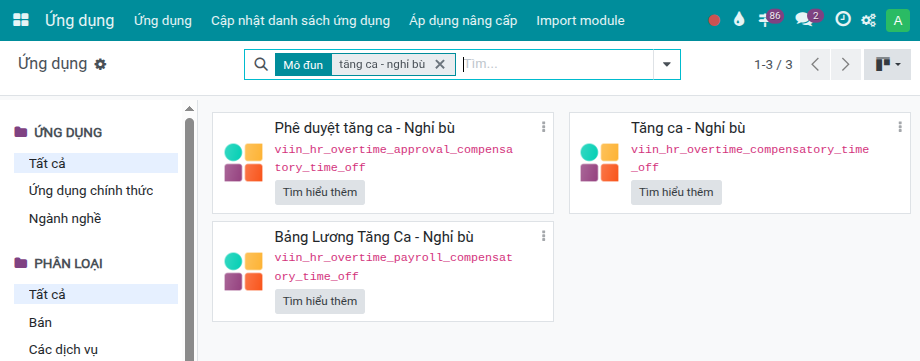Go to next page of results
Image resolution: width=920 pixels, height=361 pixels.
click(x=845, y=65)
